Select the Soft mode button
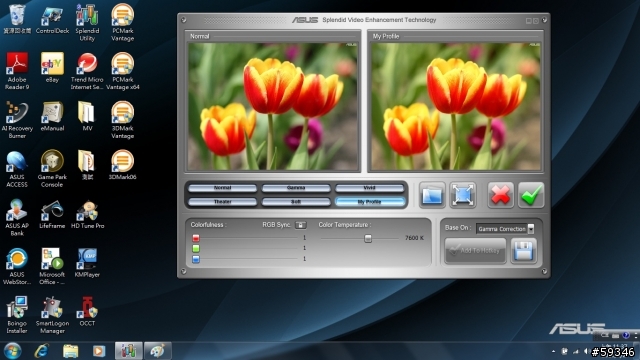640x360 pixels. click(x=296, y=202)
